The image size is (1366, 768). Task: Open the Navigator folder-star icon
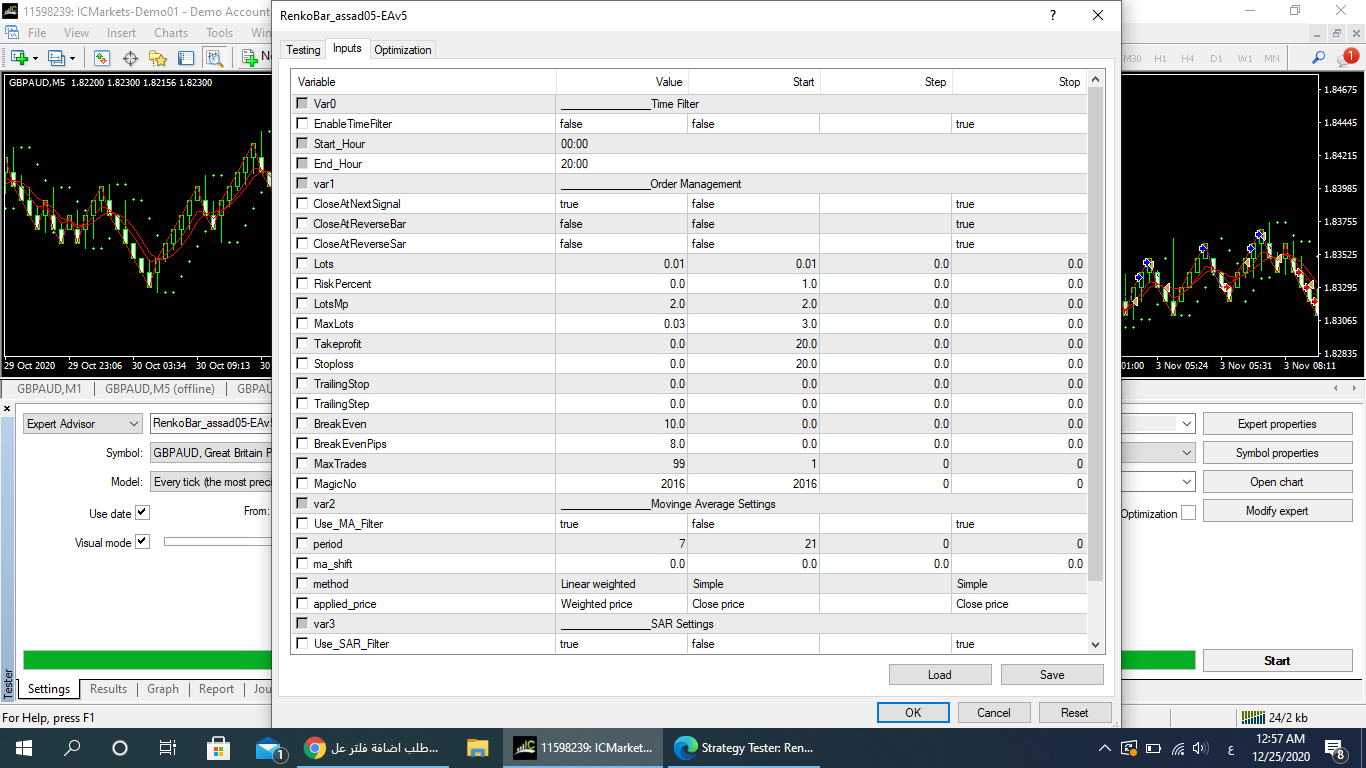tap(158, 58)
